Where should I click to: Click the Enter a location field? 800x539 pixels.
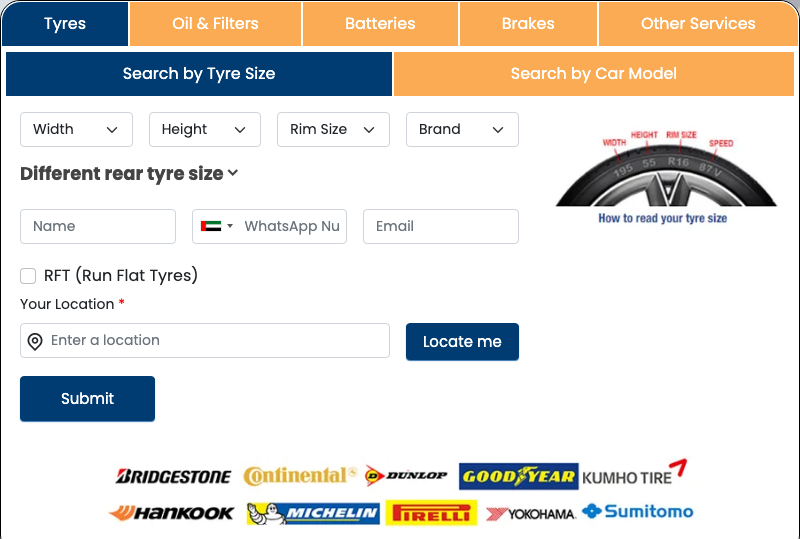coord(205,340)
